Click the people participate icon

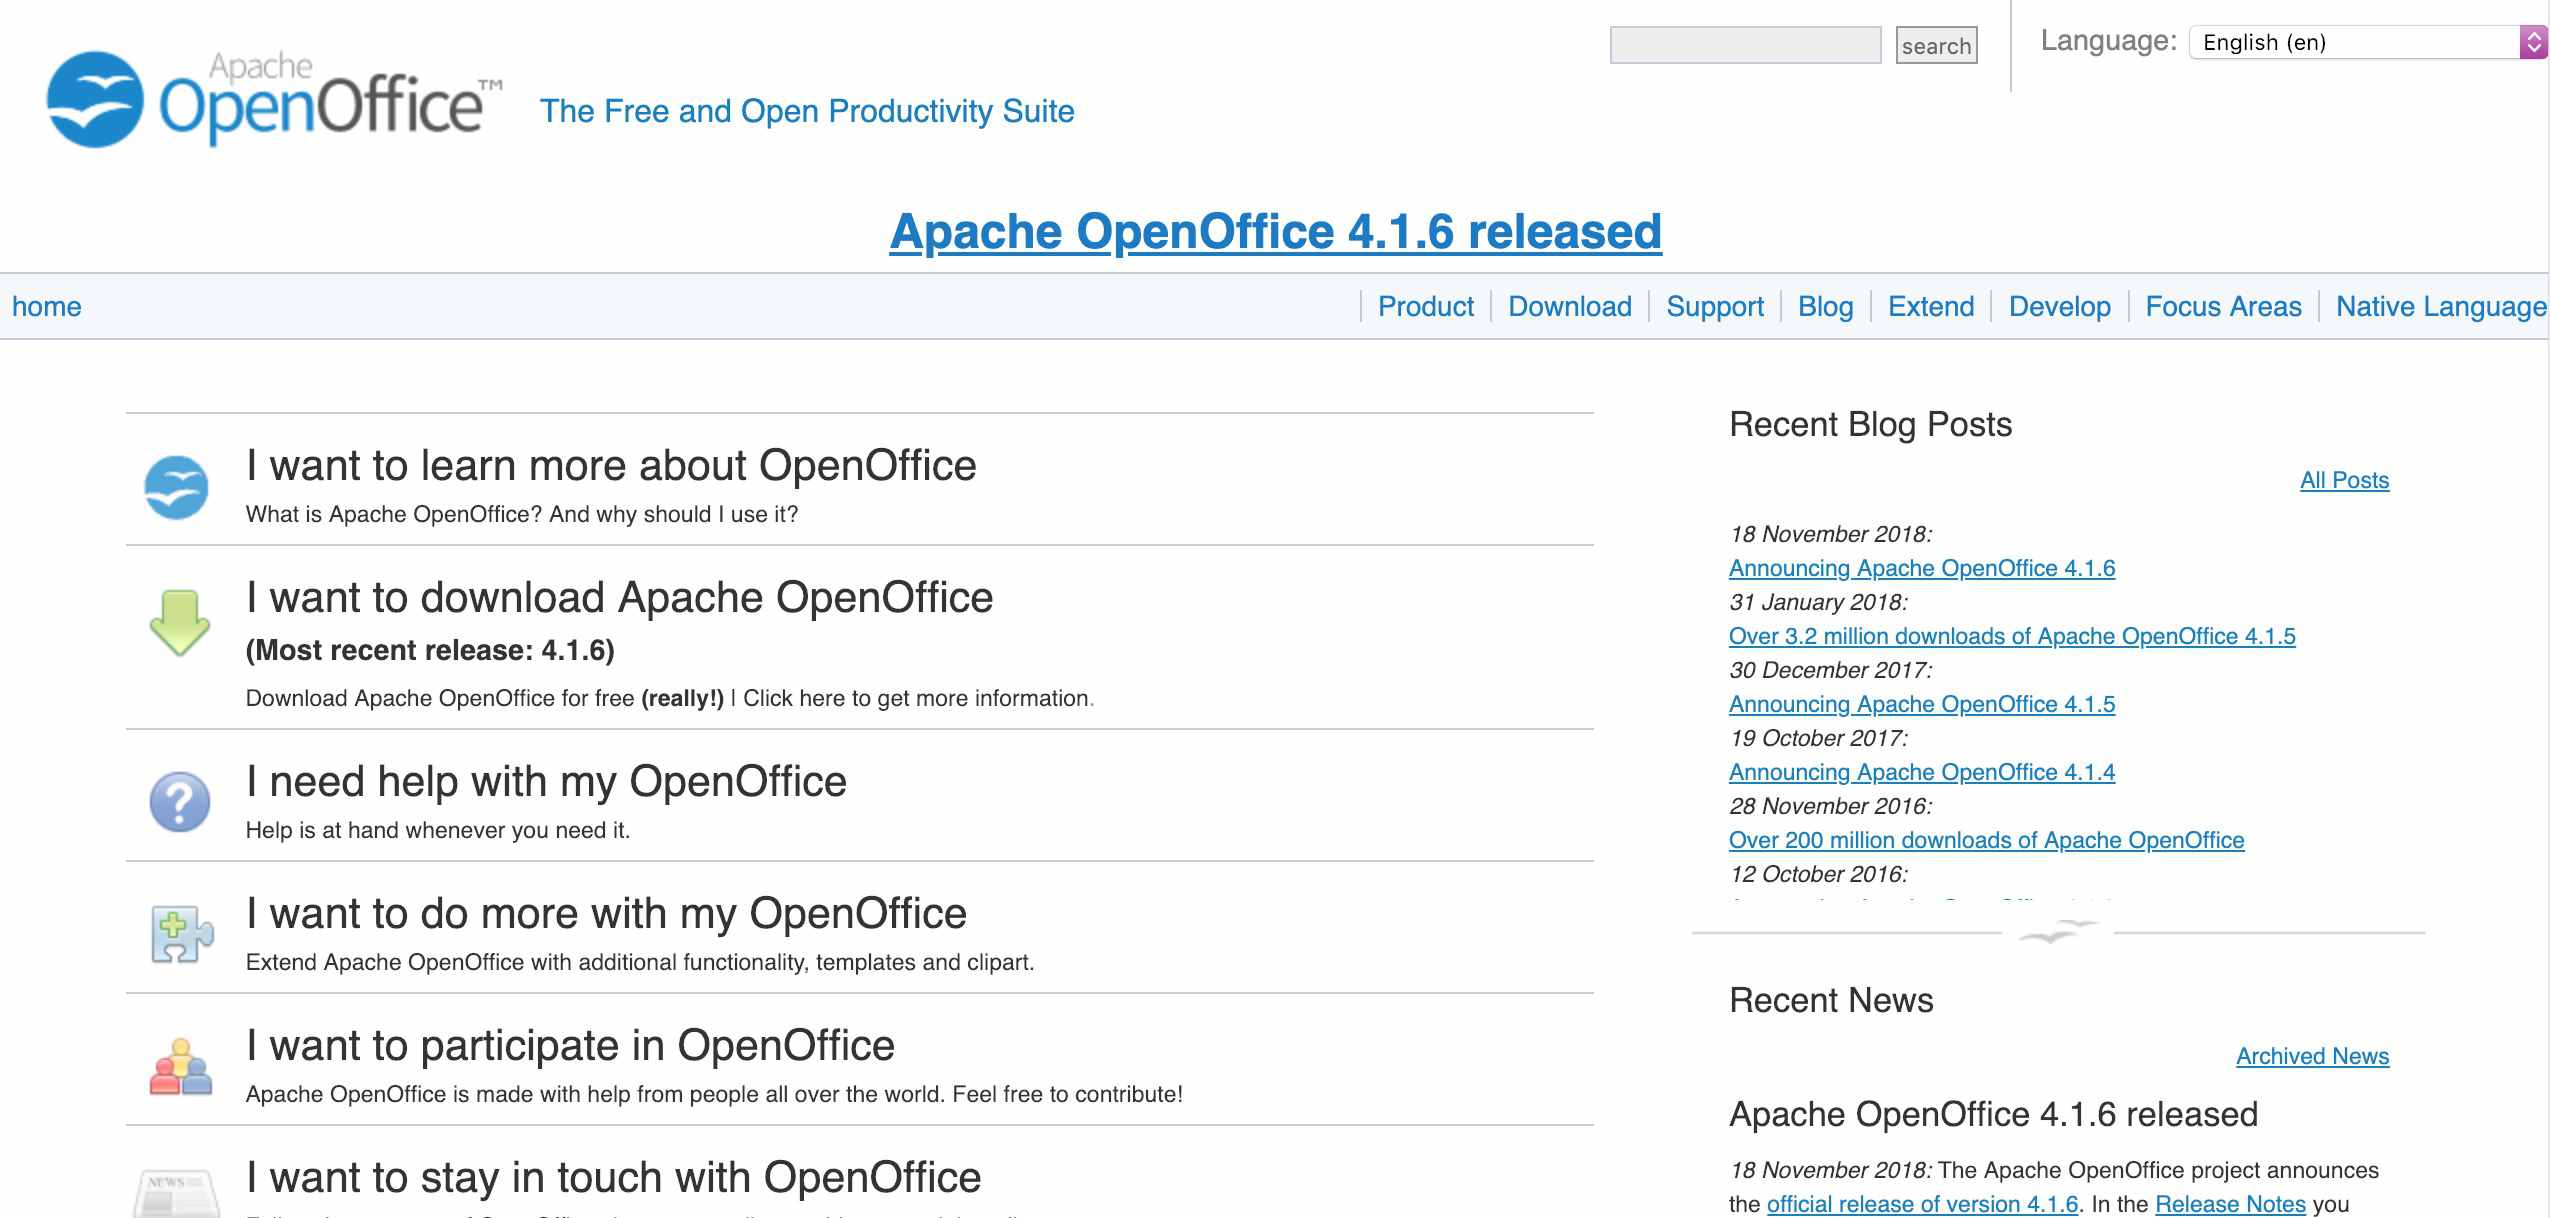pos(181,1067)
